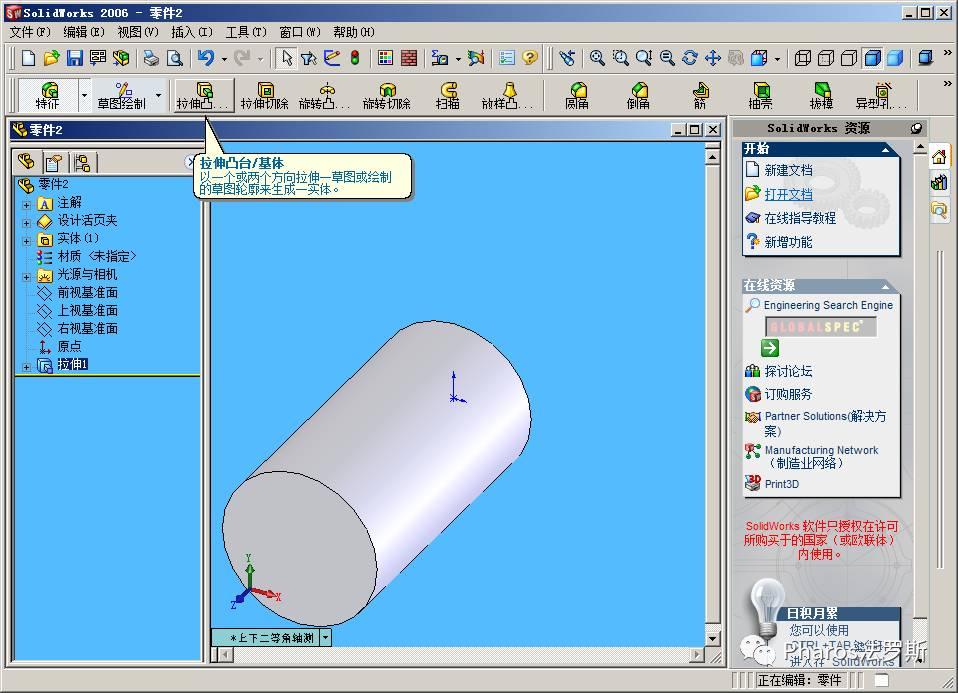The height and width of the screenshot is (693, 958).
Task: Expand the 拉伸1 feature tree node
Action: point(27,366)
